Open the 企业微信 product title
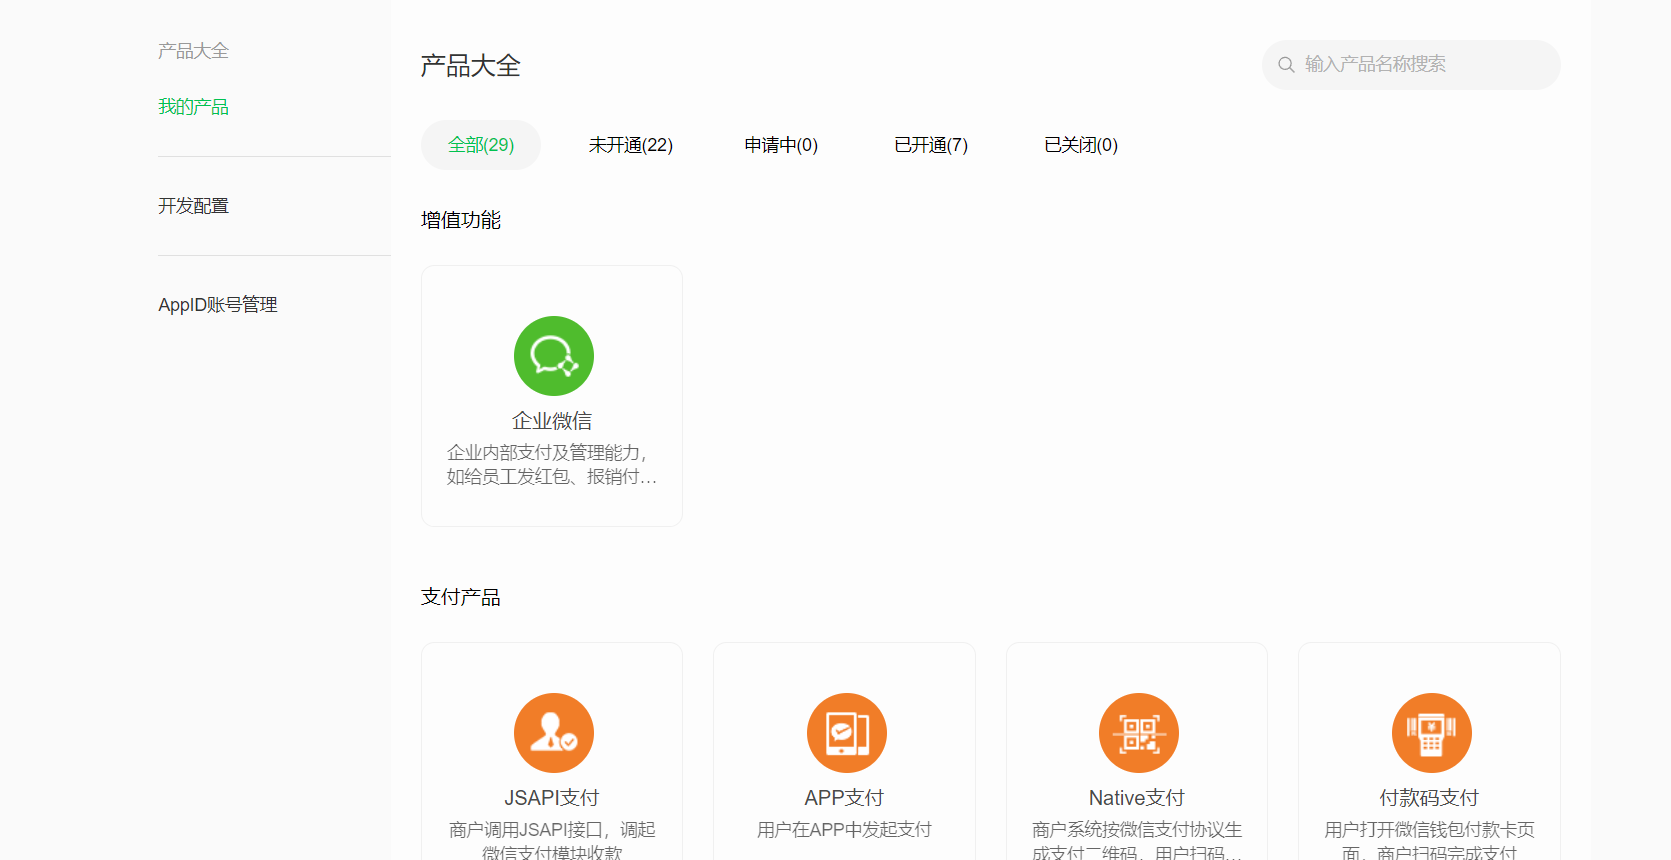Viewport: 1671px width, 860px height. 552,421
